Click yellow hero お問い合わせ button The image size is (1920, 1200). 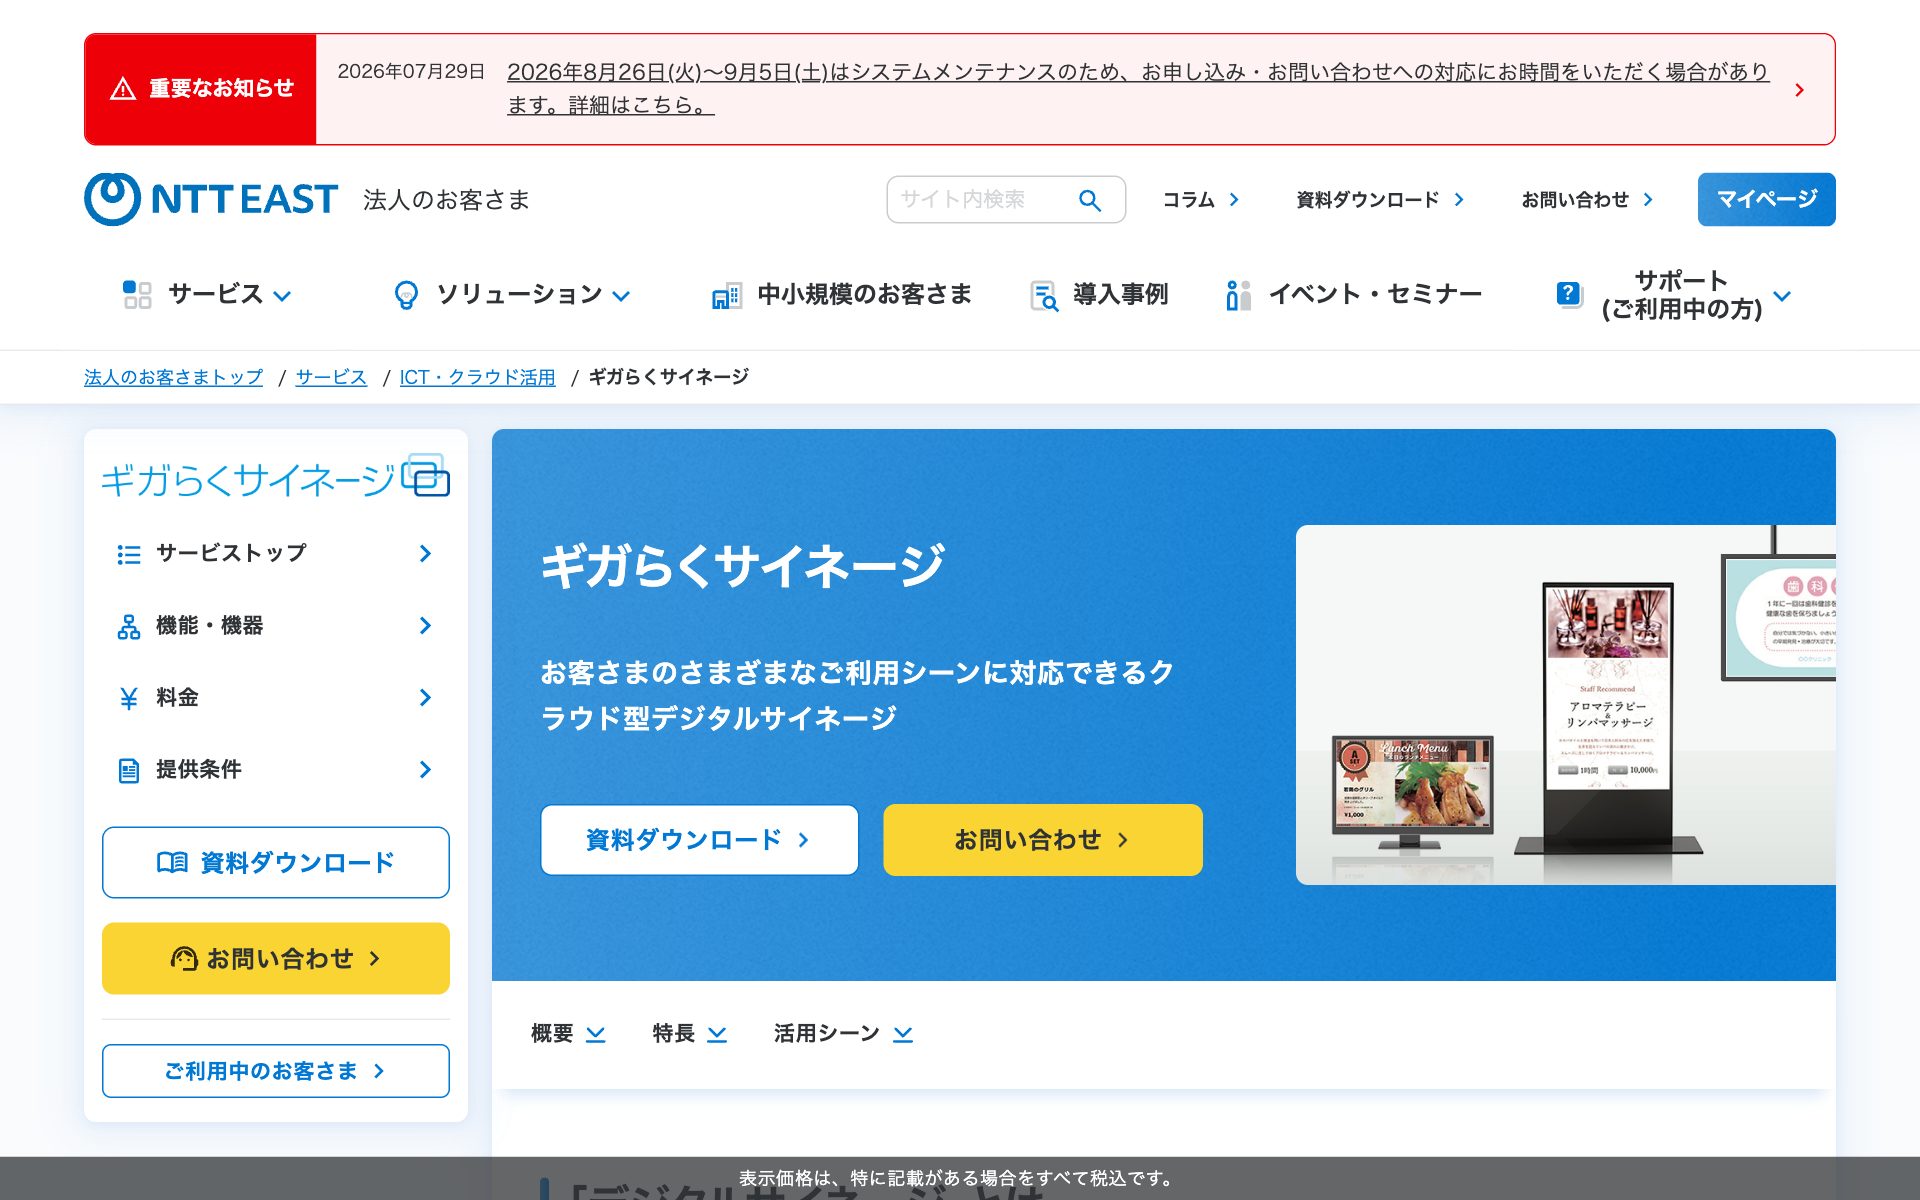[x=1043, y=840]
